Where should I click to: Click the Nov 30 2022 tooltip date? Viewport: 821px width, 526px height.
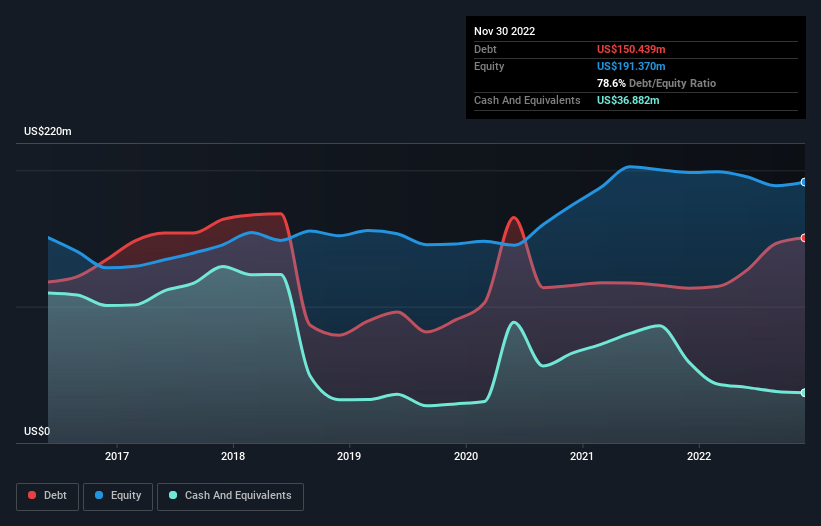pyautogui.click(x=504, y=31)
